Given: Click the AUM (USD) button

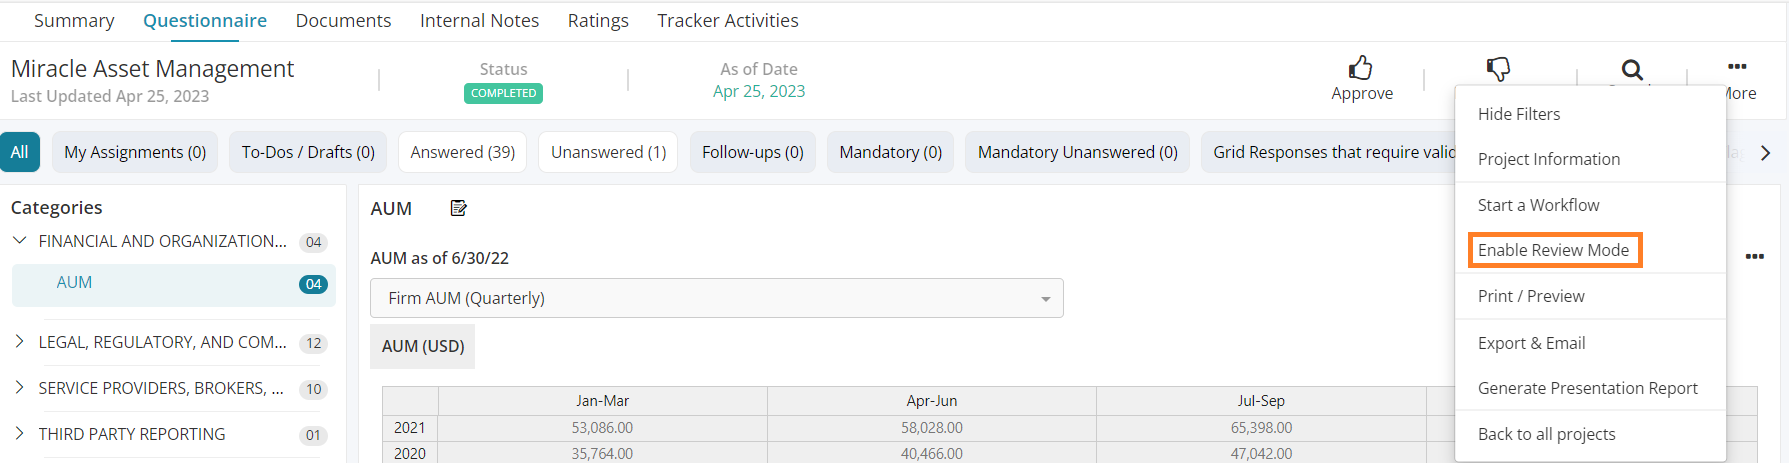Looking at the screenshot, I should (423, 346).
